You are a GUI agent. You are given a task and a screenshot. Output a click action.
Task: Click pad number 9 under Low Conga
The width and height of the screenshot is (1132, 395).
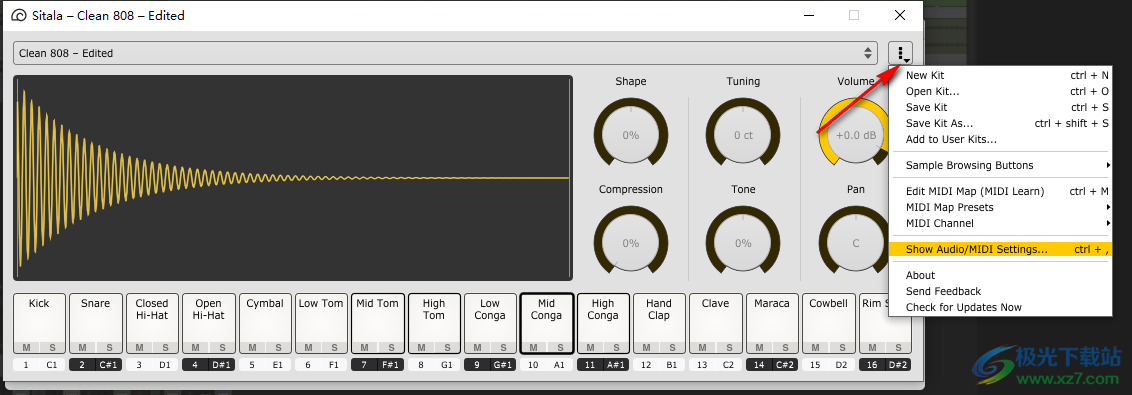pos(477,365)
